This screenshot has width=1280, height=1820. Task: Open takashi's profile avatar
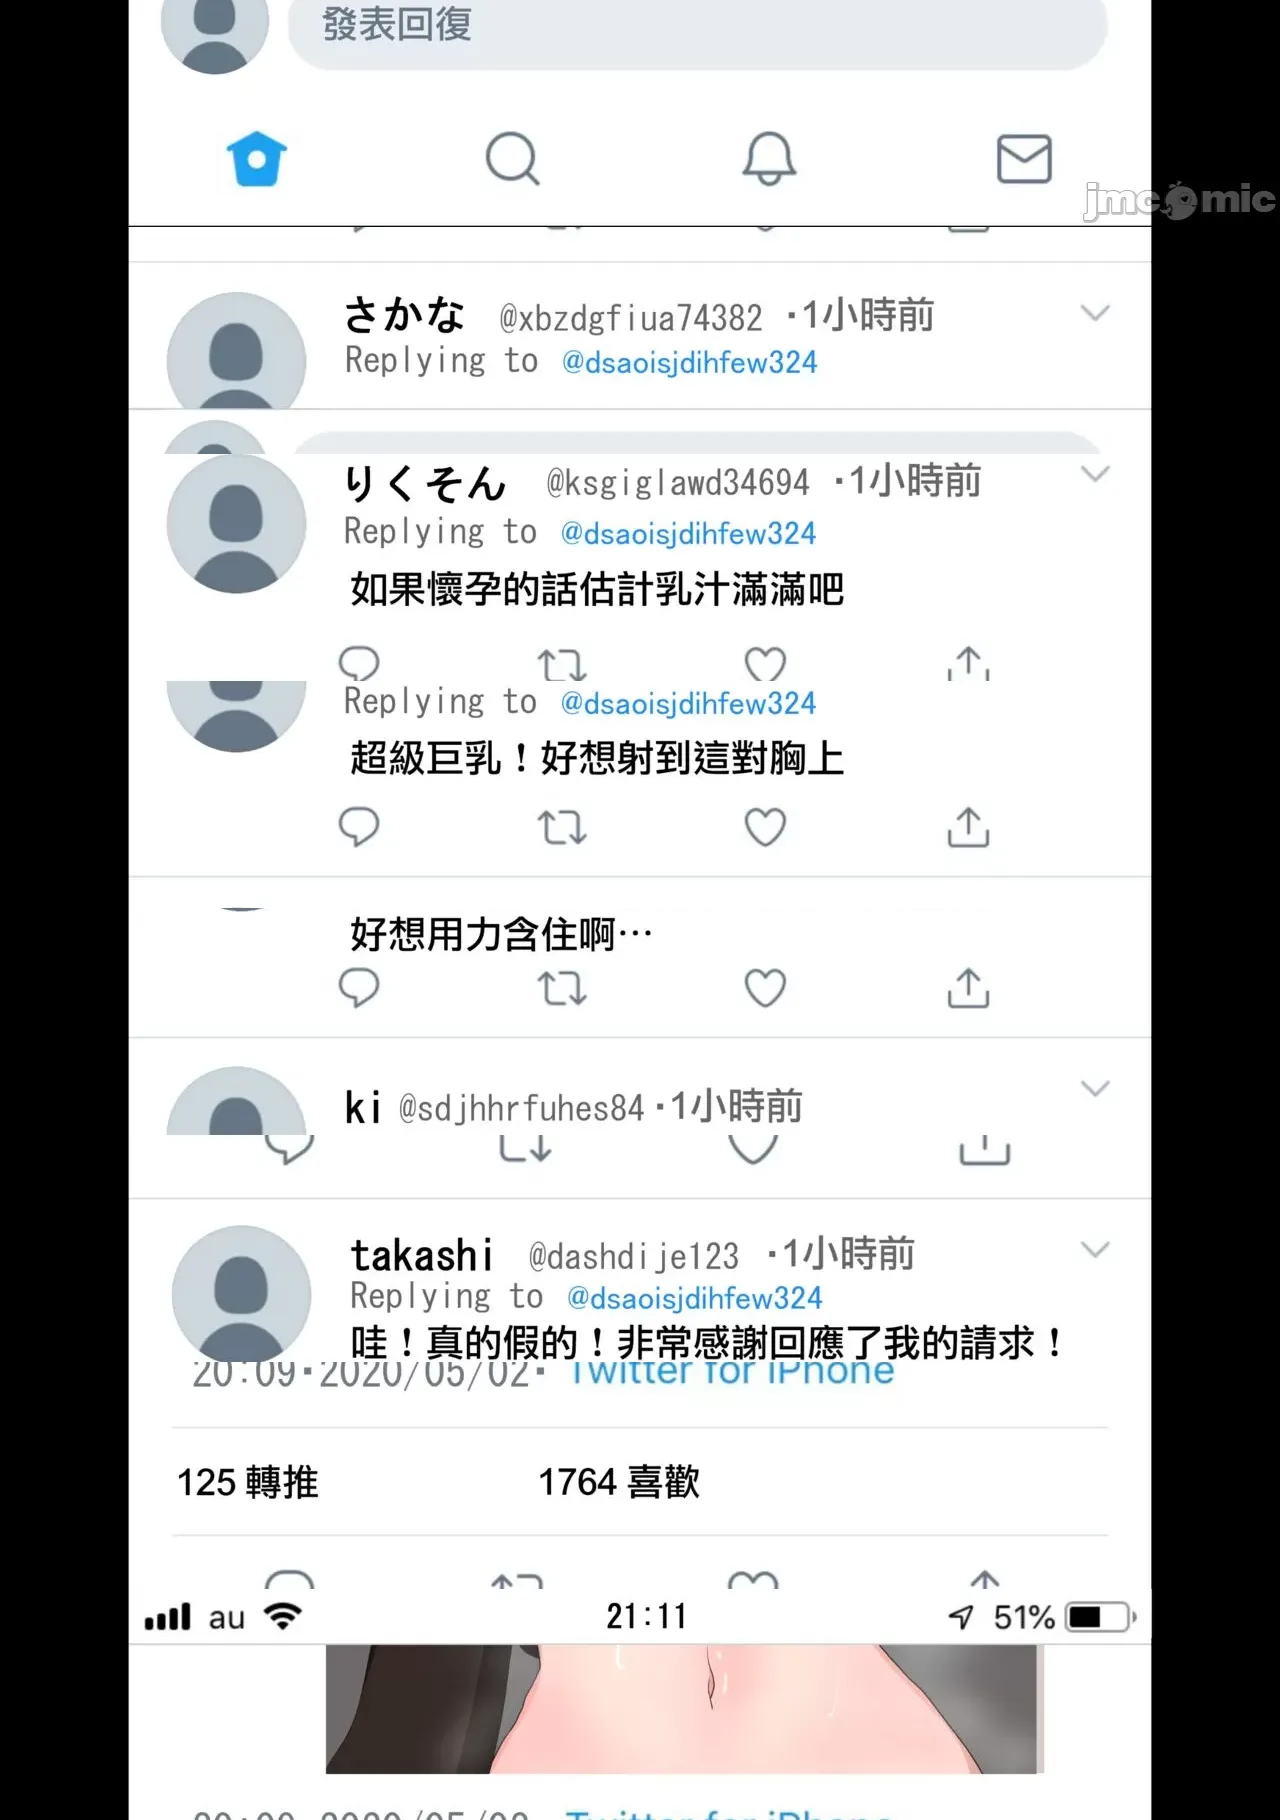point(241,1293)
